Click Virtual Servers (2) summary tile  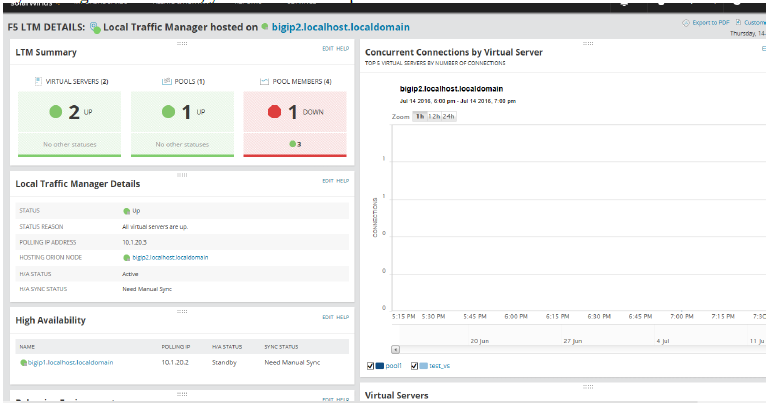(69, 124)
